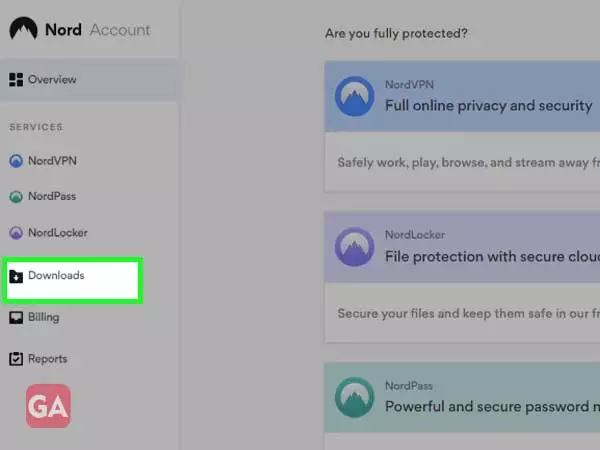Open the Downloads page
Image resolution: width=600 pixels, height=450 pixels.
pyautogui.click(x=73, y=280)
